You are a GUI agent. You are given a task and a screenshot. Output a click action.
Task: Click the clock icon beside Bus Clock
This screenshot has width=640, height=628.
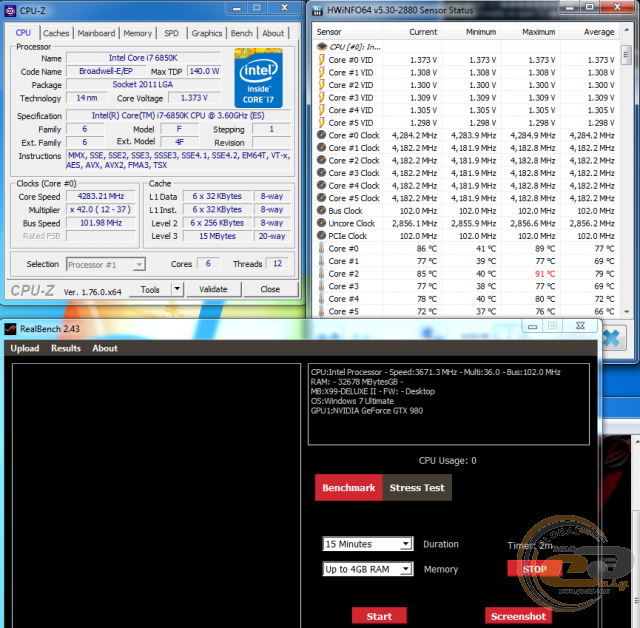coord(322,211)
